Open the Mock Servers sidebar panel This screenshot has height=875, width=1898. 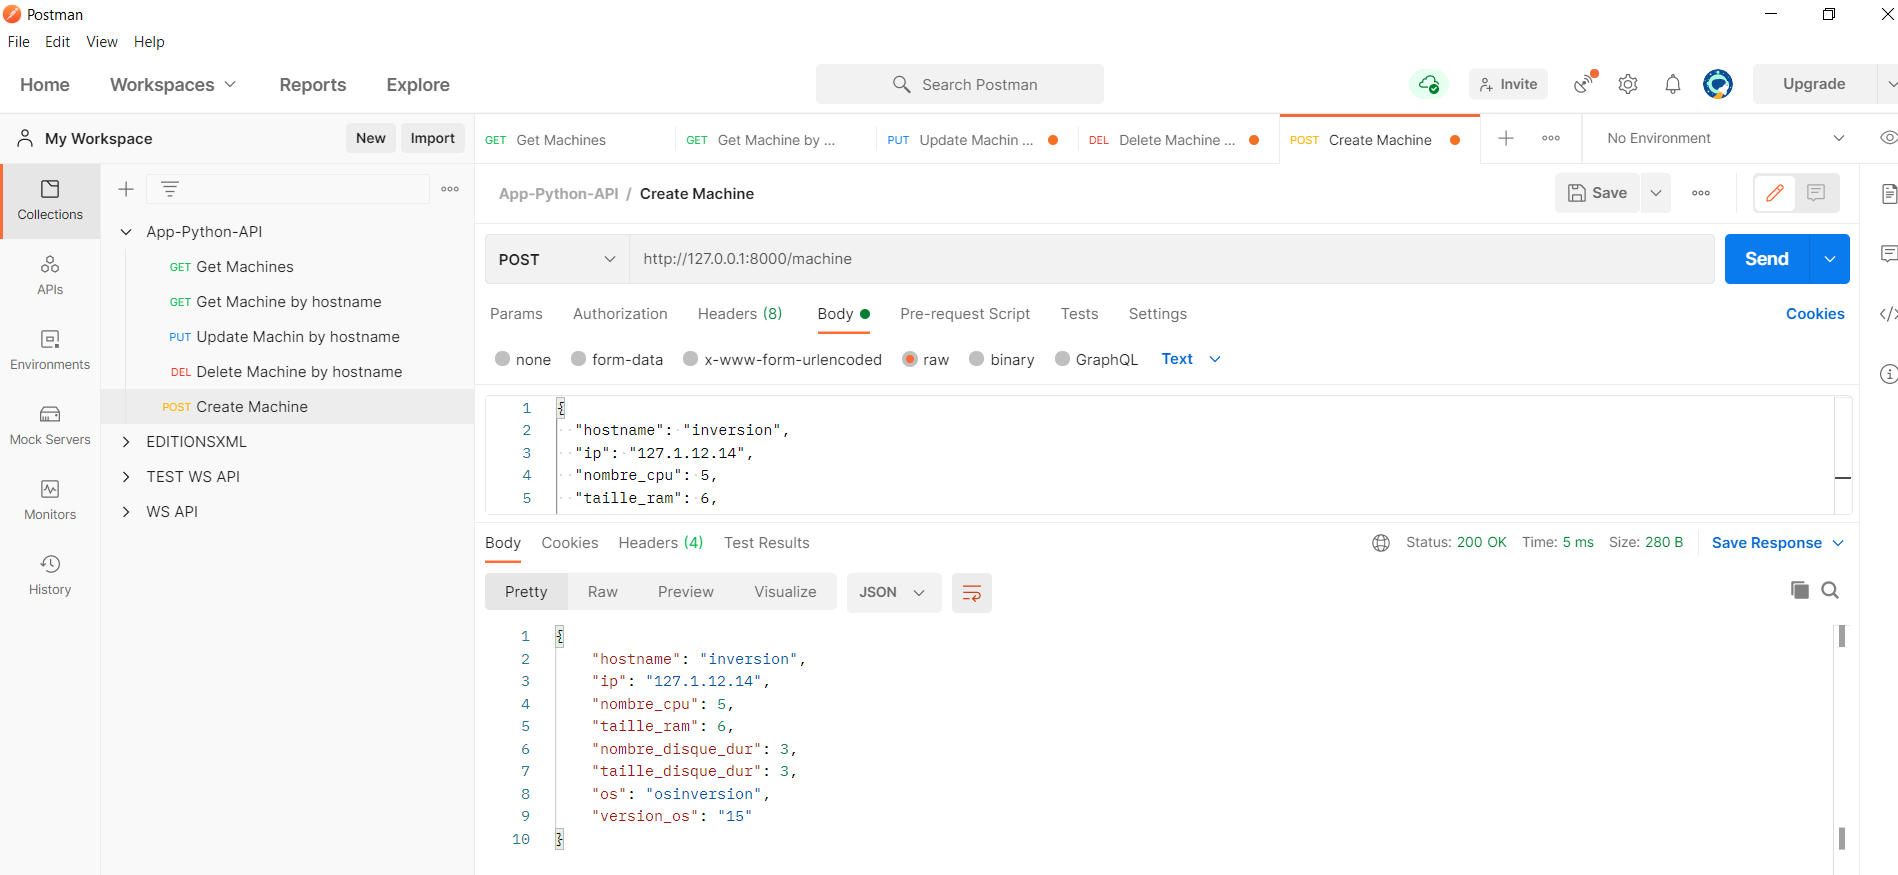pos(50,426)
